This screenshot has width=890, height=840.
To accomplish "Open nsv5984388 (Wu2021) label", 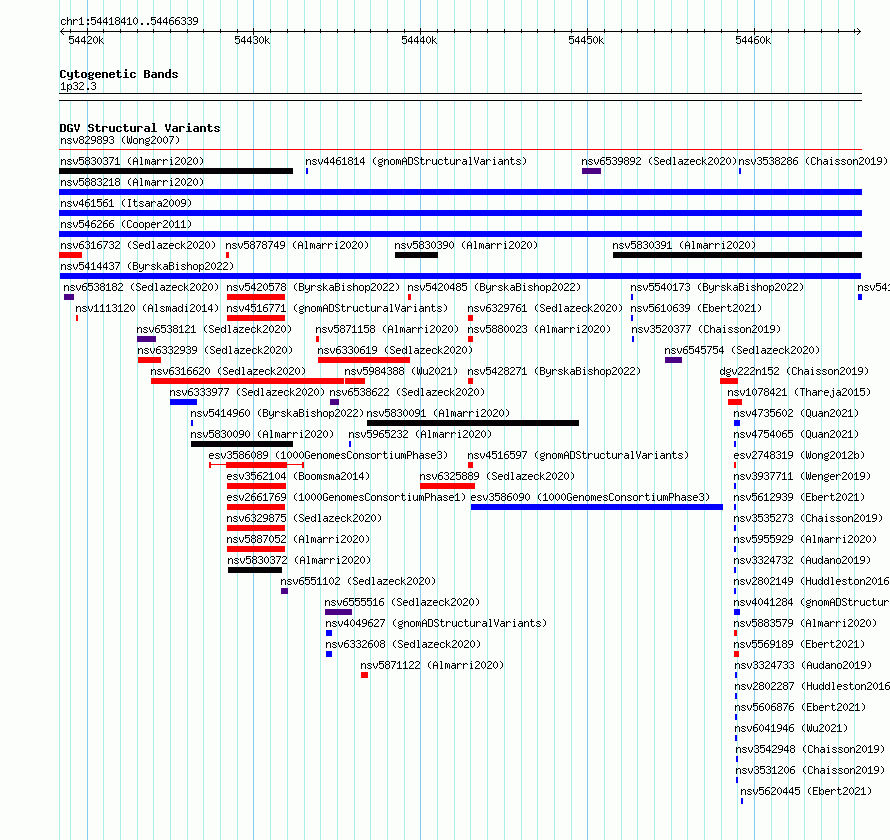I will (x=401, y=371).
